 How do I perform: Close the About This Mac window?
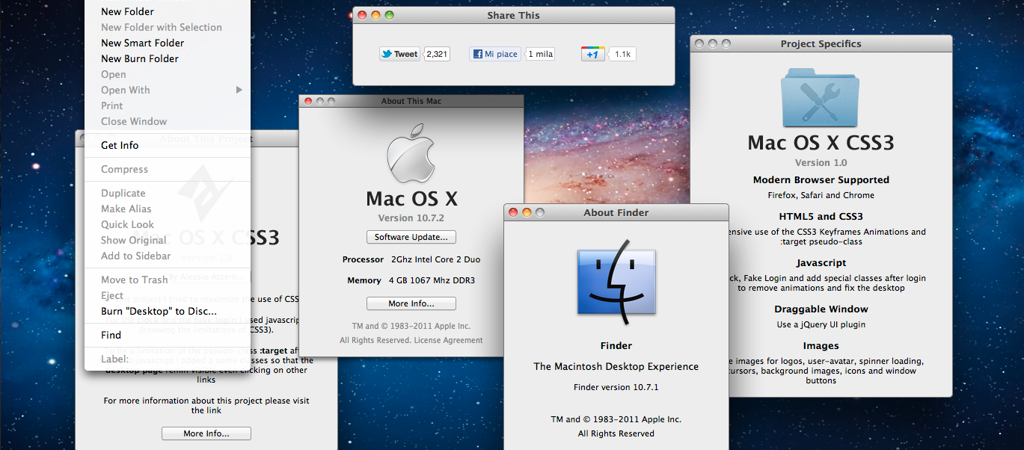click(310, 101)
